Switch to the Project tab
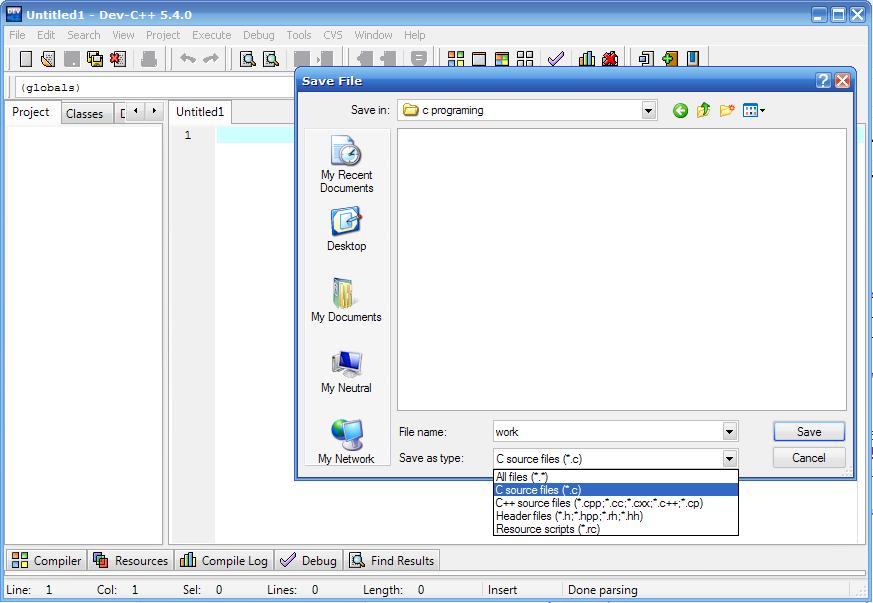 coord(31,112)
